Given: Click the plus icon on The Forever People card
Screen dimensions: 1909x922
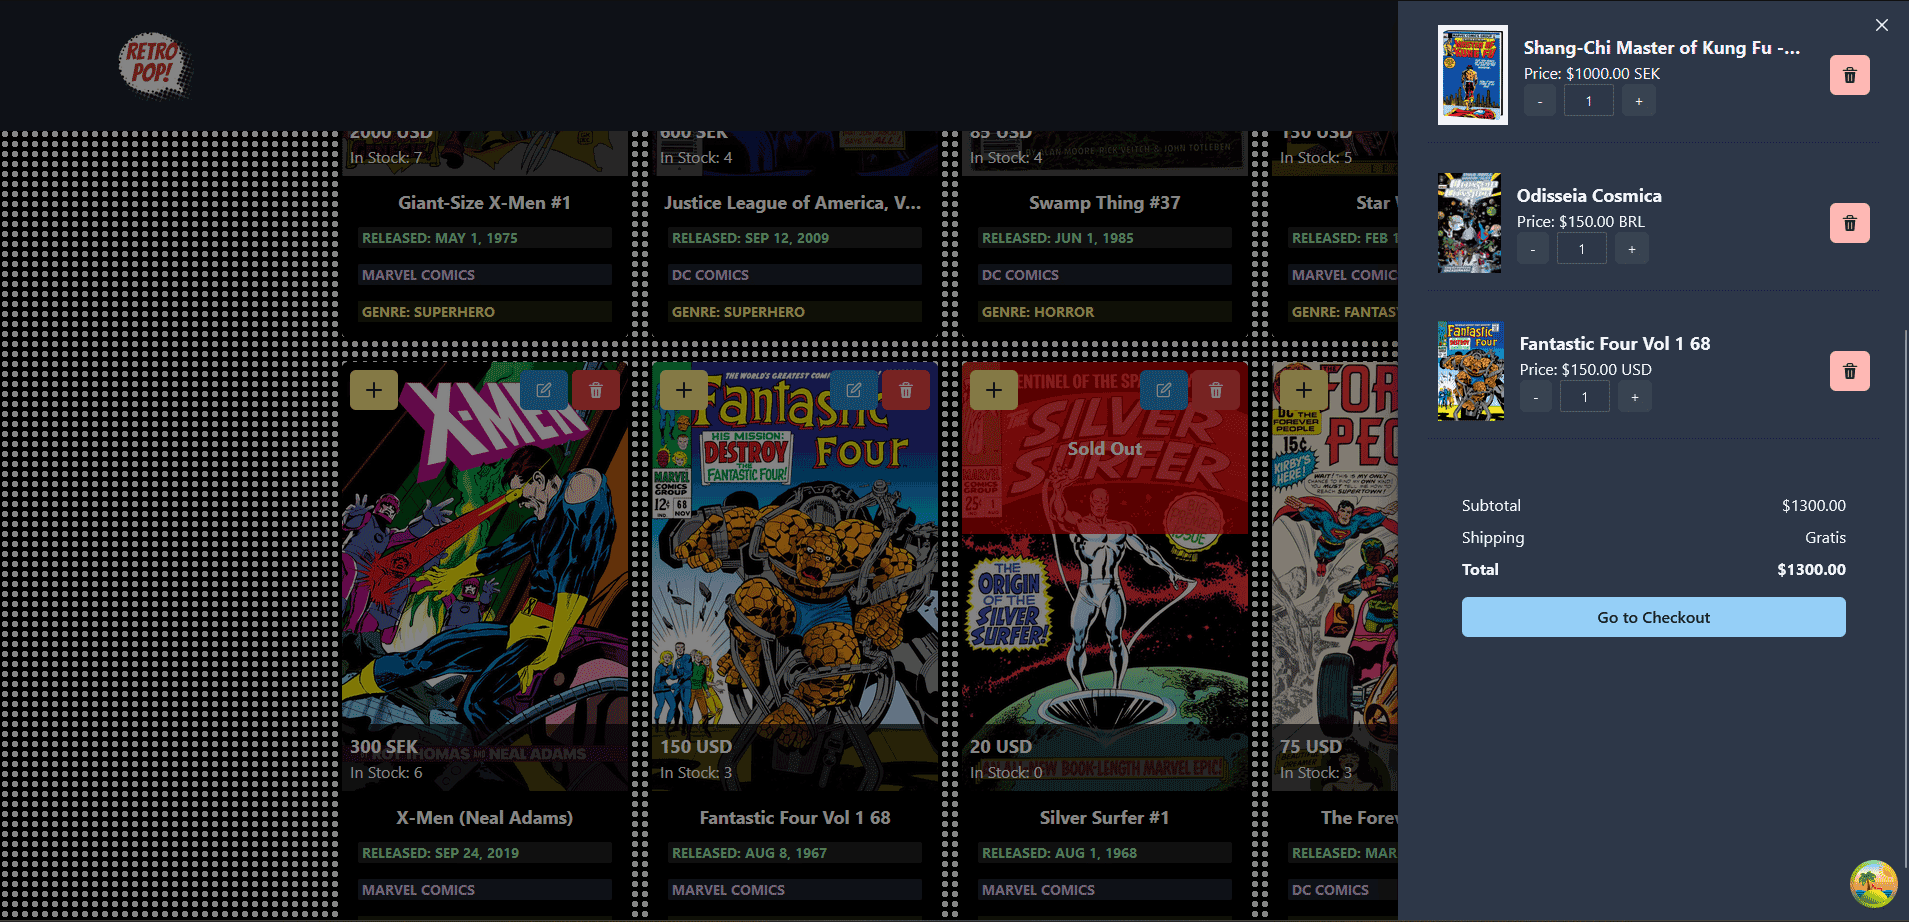Looking at the screenshot, I should point(1304,389).
